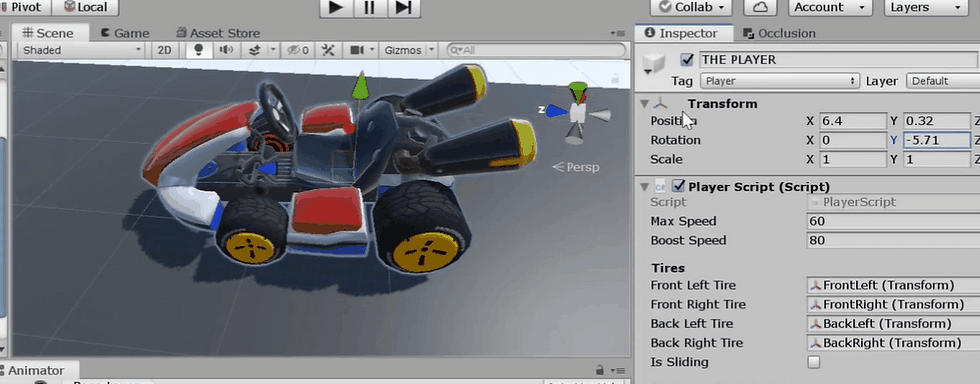Open the Tag dropdown showing Player
980x384 pixels.
click(780, 81)
